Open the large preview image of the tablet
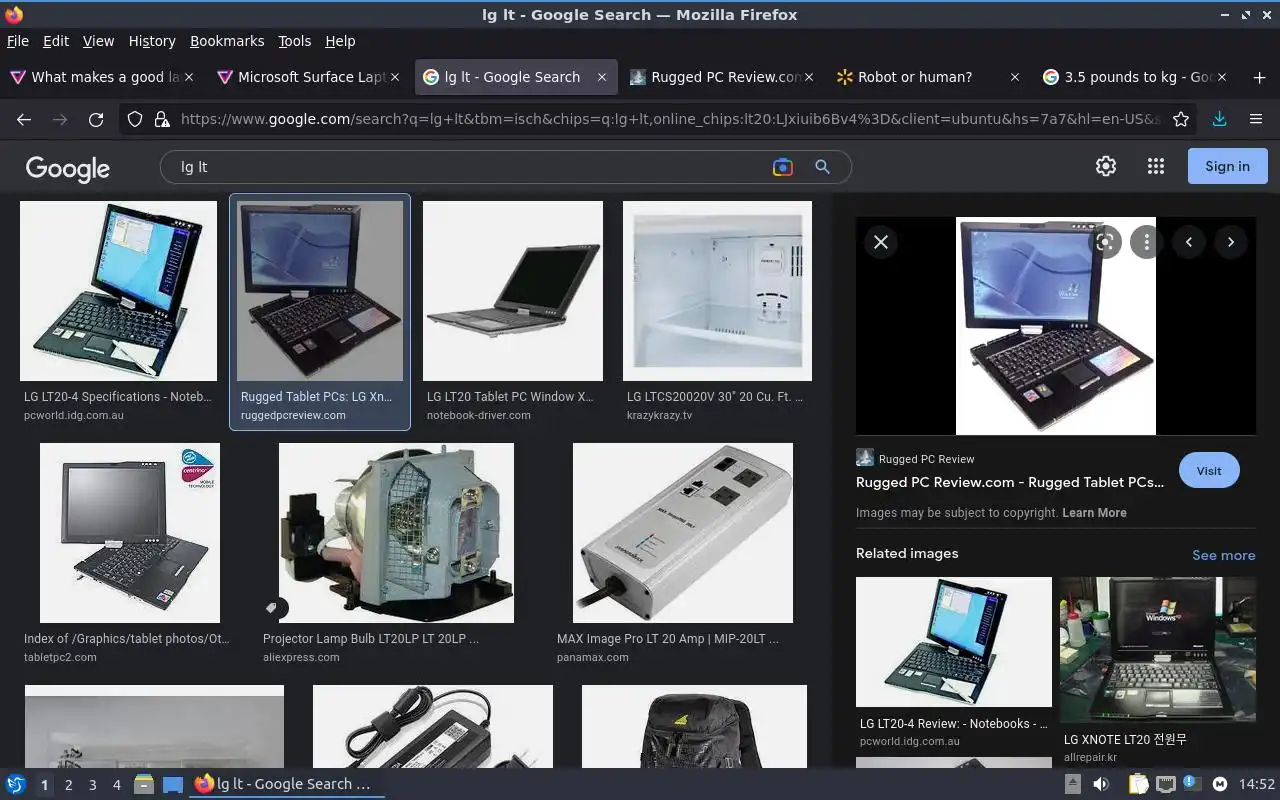 pos(1056,326)
